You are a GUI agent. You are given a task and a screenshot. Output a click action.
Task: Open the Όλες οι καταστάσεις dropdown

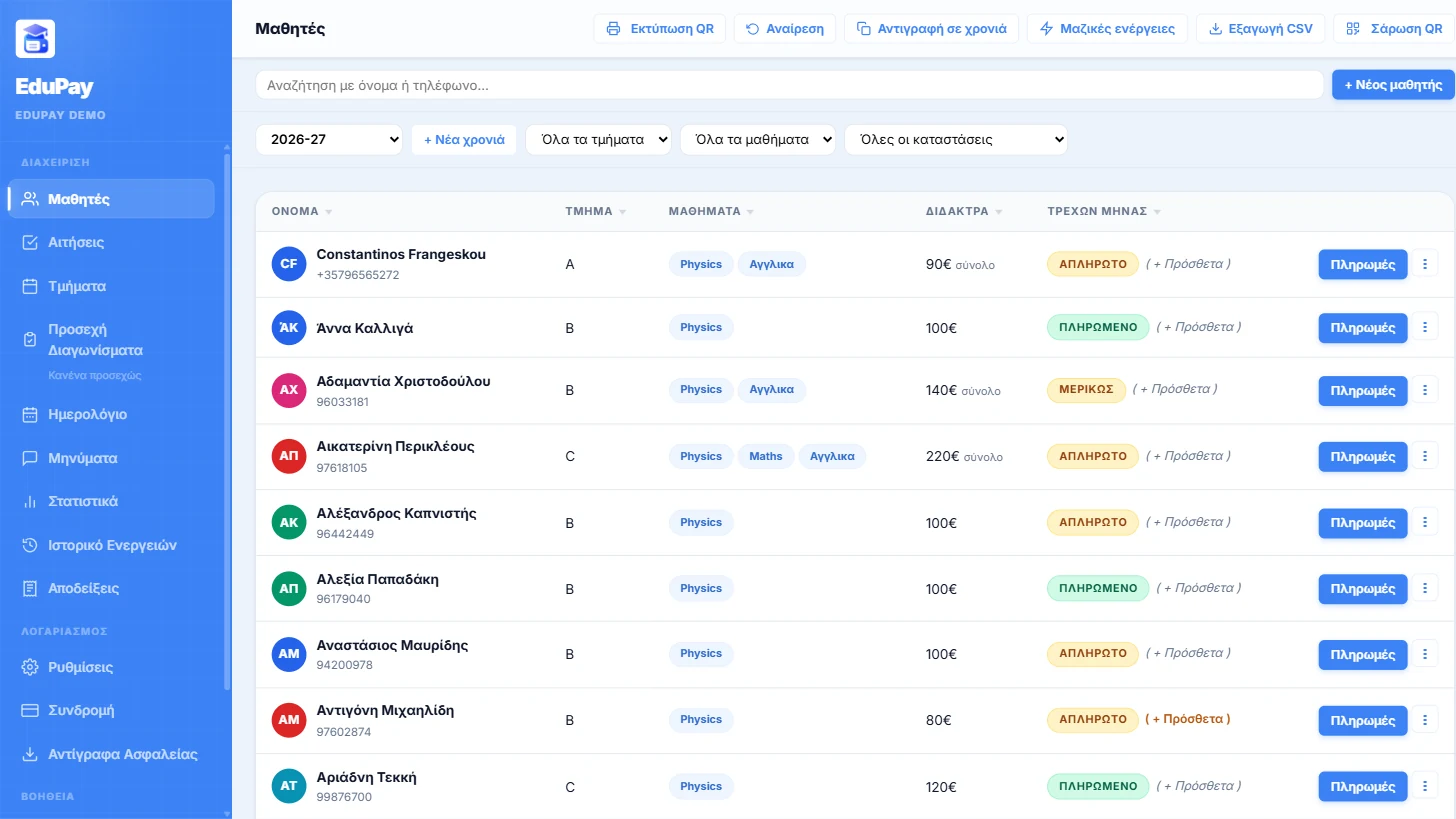[x=956, y=139]
